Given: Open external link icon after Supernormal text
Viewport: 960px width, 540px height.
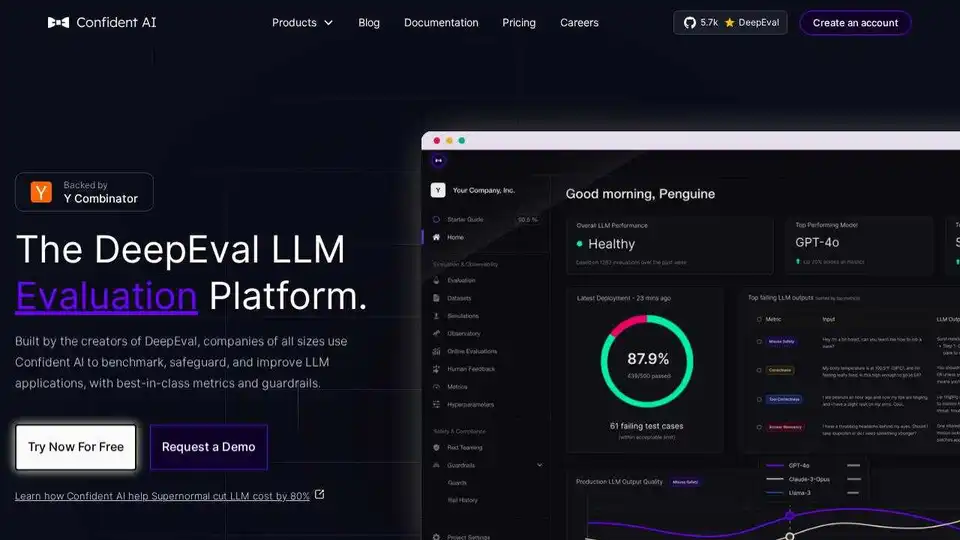Looking at the screenshot, I should point(320,494).
